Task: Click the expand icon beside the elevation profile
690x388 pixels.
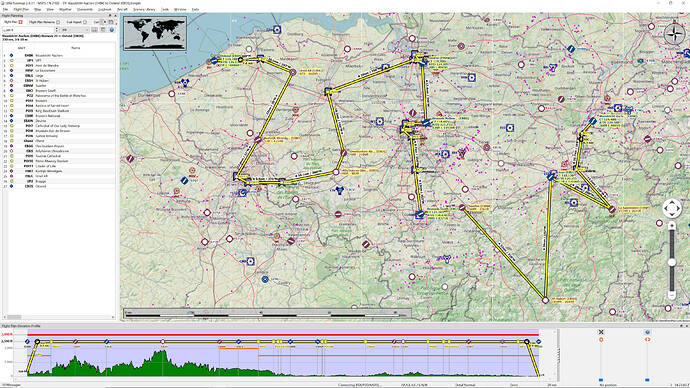Action: (x=601, y=332)
